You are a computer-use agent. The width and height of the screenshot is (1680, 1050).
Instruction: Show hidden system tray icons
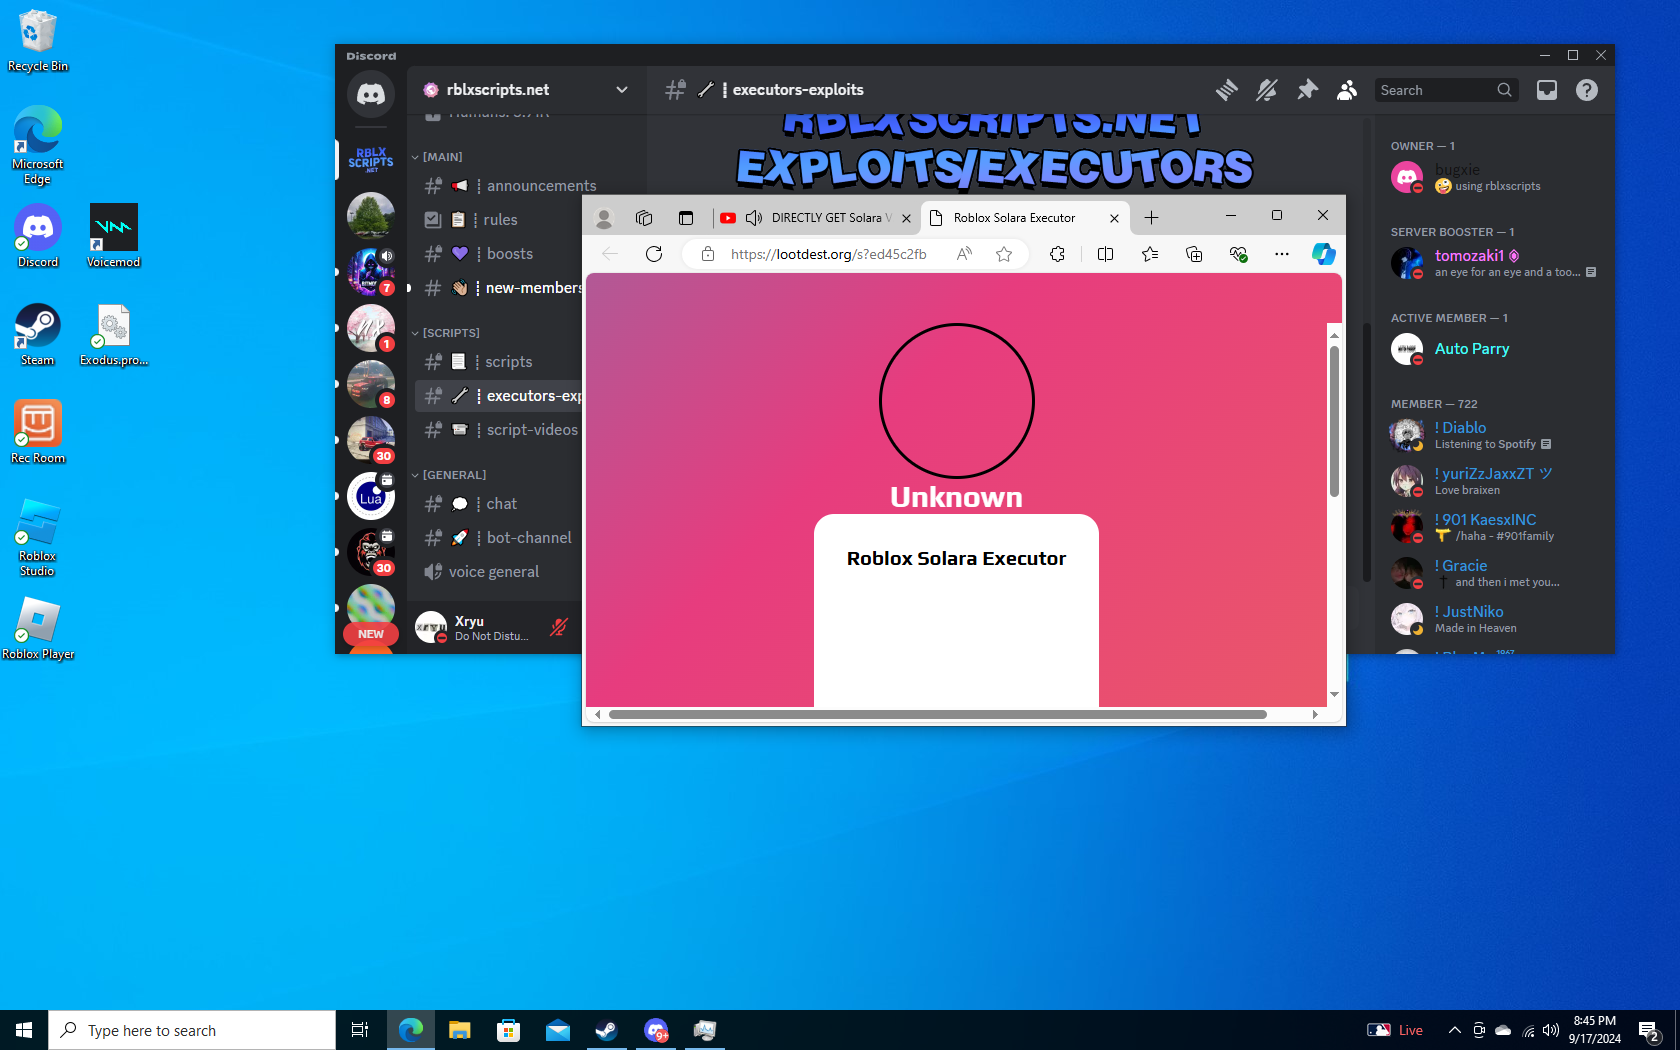click(x=1455, y=1030)
